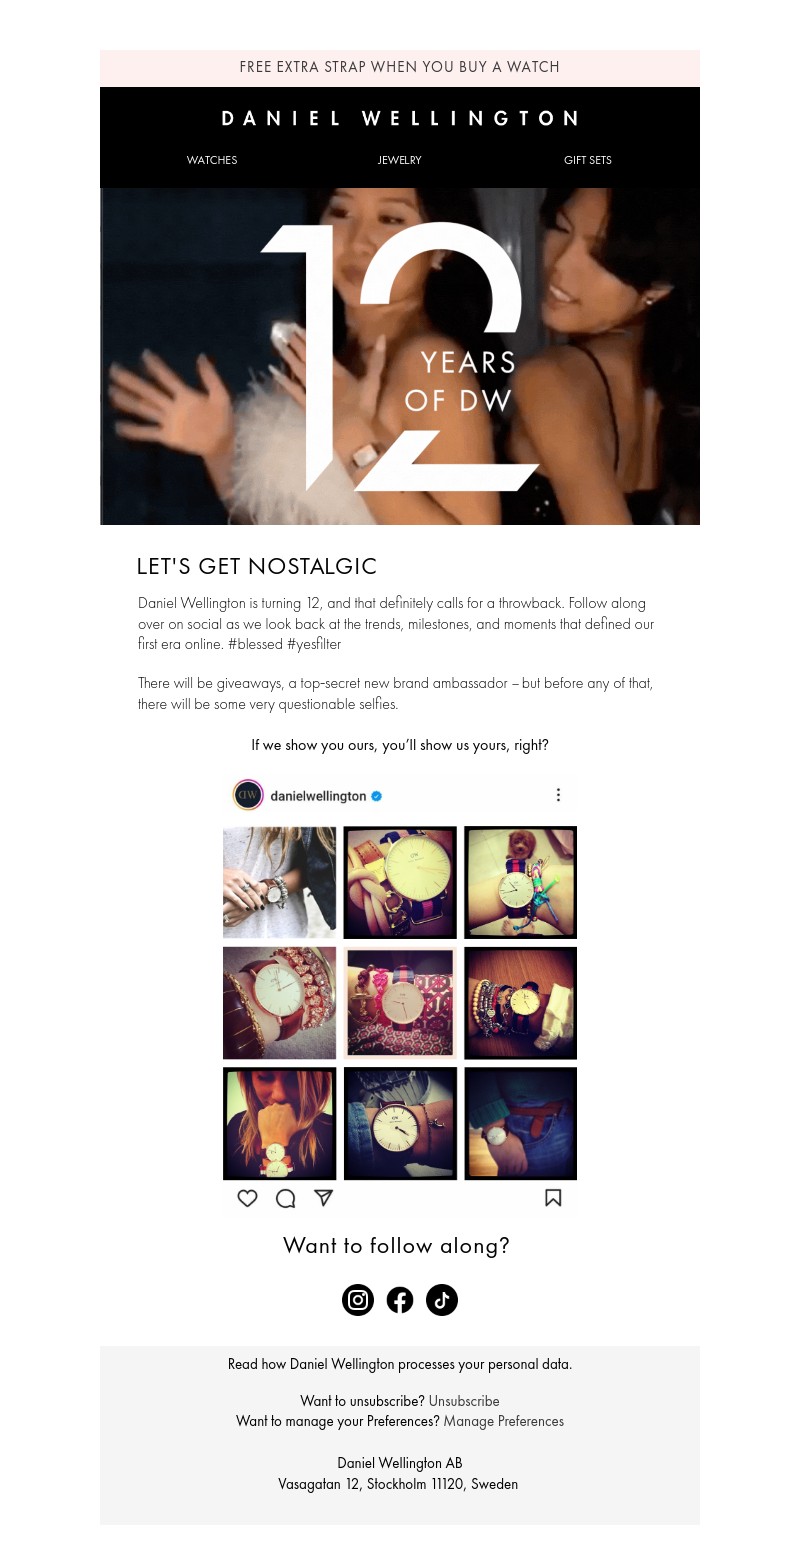Screen dimensions: 800x1563
Task: Click the danielwellington Instagram username
Action: coord(318,796)
